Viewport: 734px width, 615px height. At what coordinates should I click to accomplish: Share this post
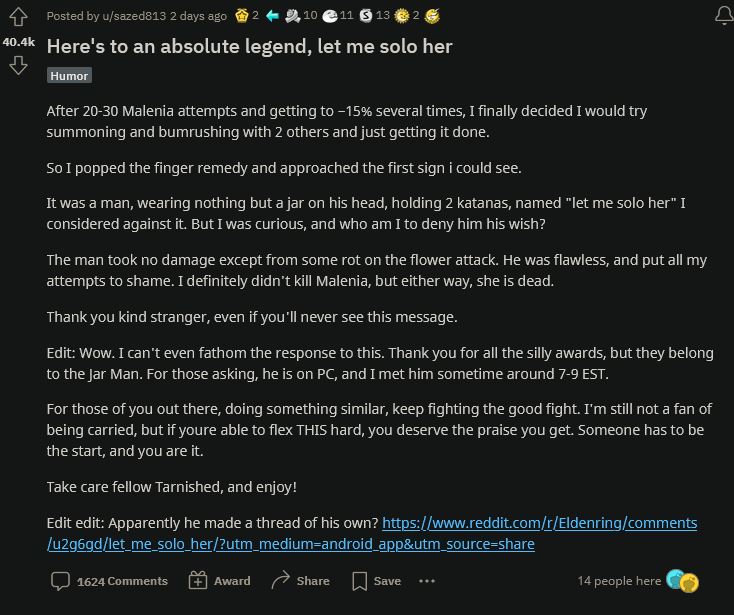pos(300,581)
